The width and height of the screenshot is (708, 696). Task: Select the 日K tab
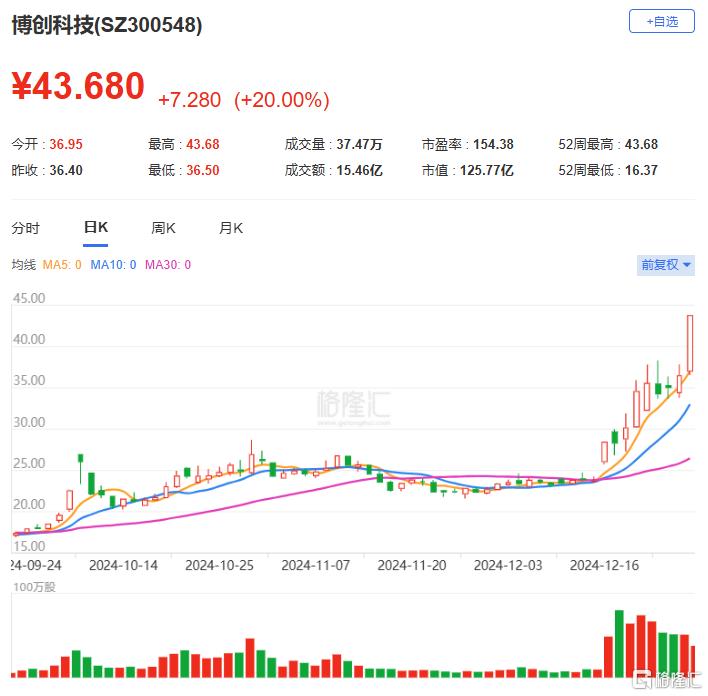[x=95, y=227]
